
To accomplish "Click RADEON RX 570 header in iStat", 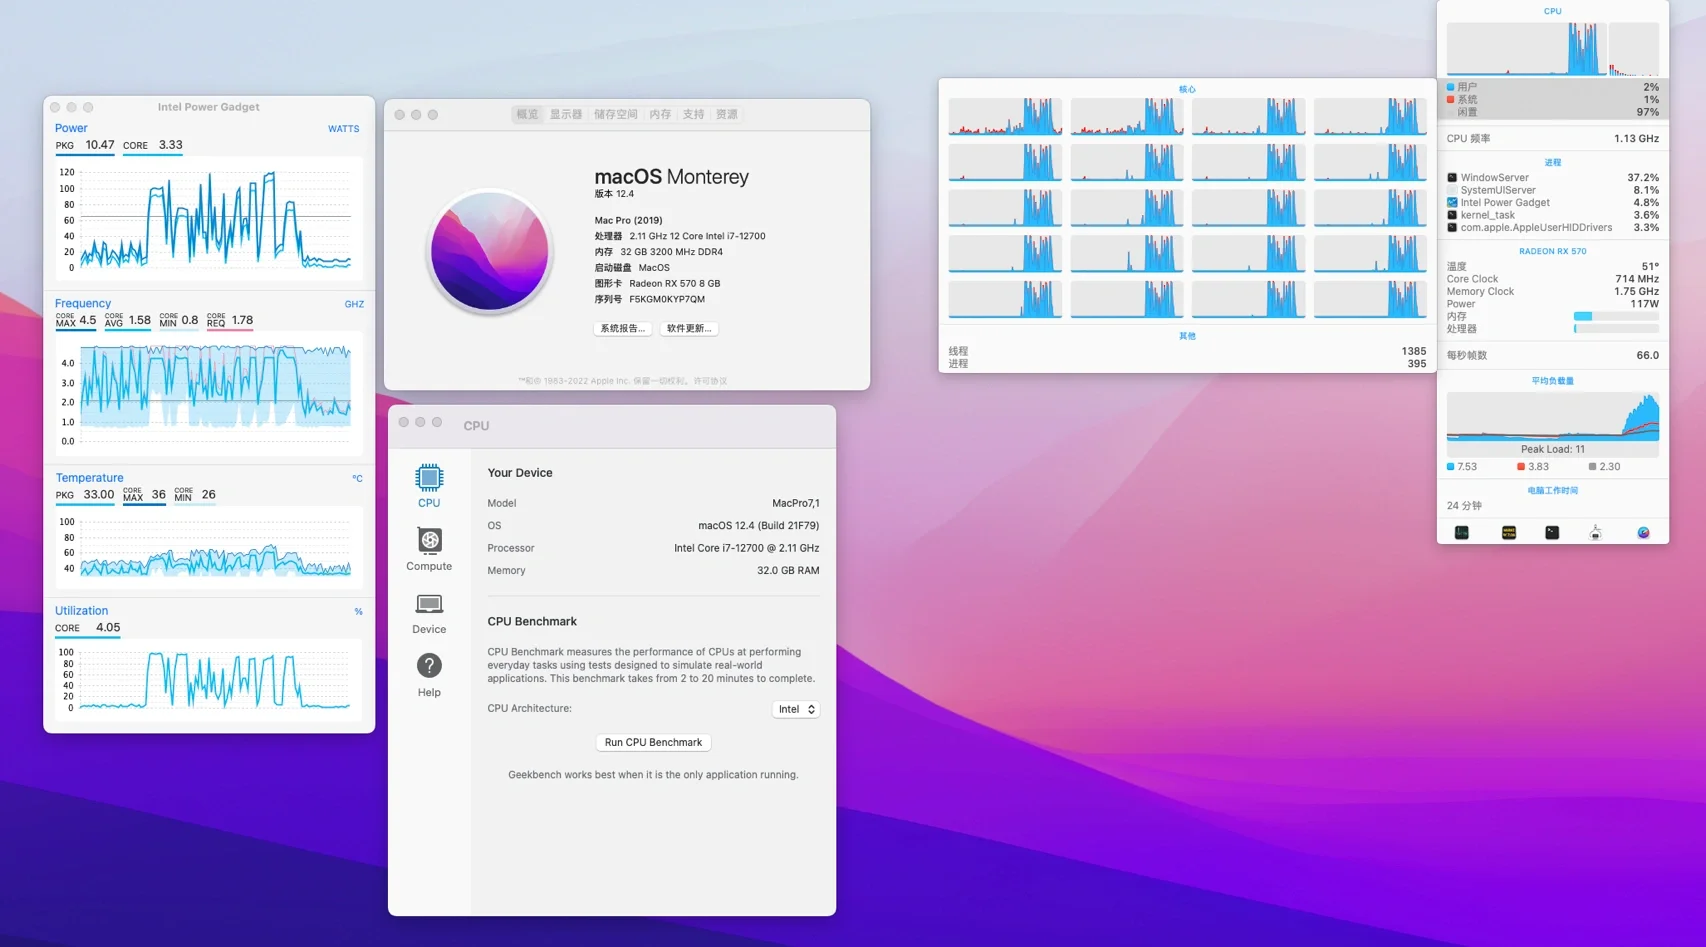I will 1552,252.
